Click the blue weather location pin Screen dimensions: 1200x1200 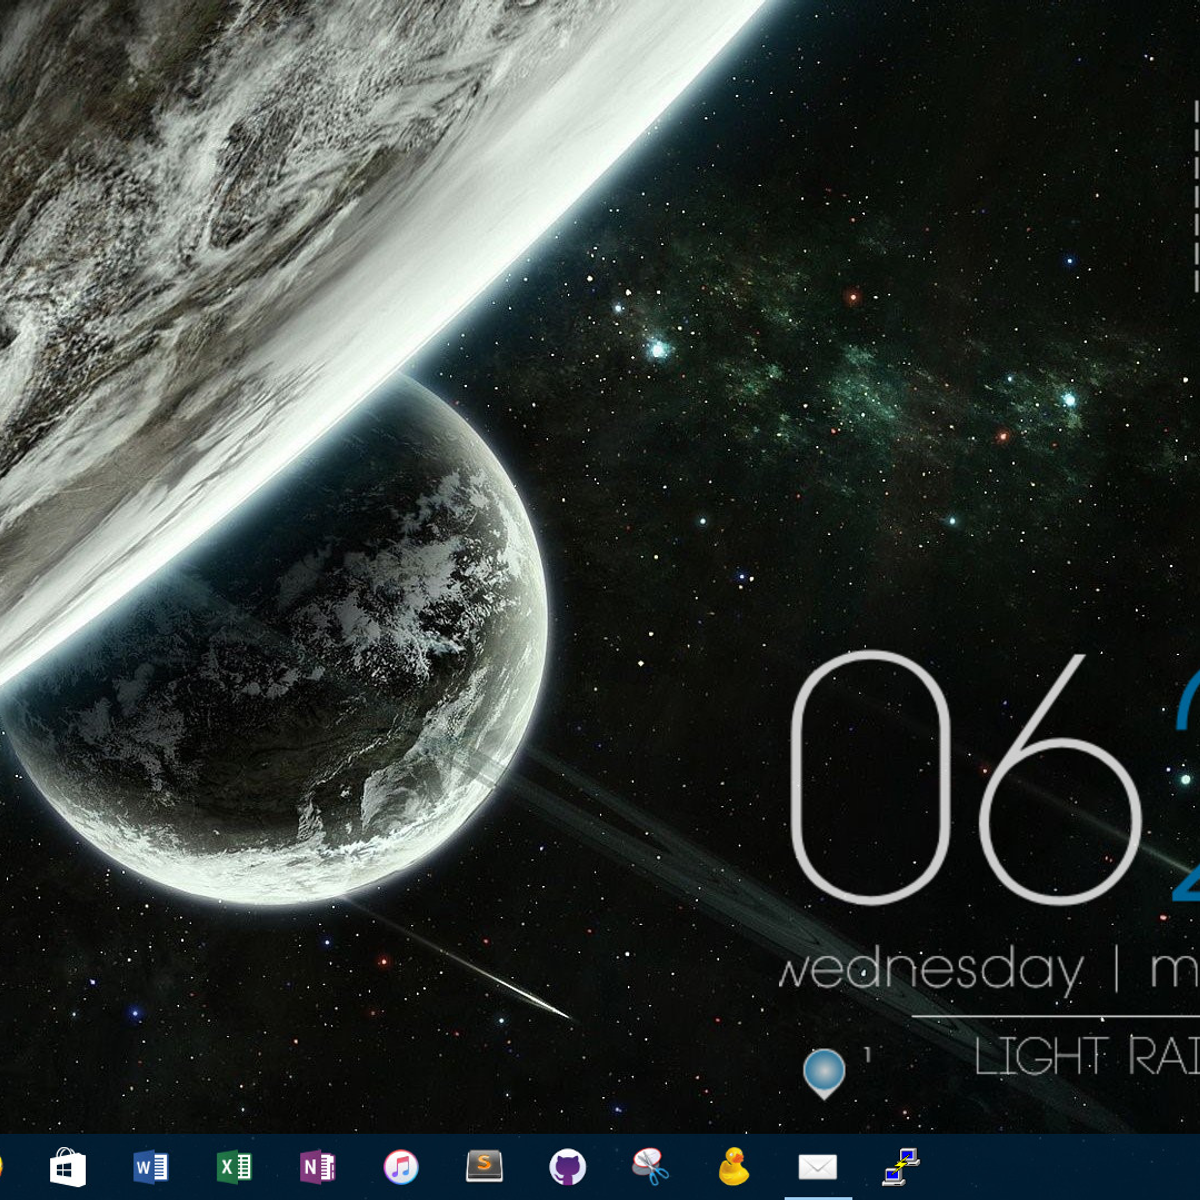point(824,1075)
